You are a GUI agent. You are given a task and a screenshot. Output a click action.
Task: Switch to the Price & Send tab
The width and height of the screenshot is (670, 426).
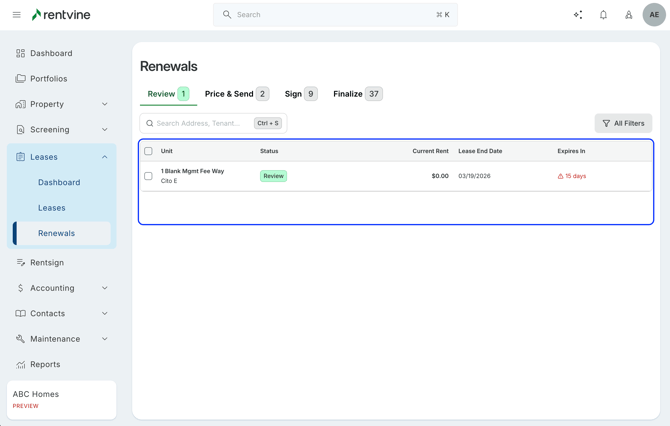(x=236, y=94)
